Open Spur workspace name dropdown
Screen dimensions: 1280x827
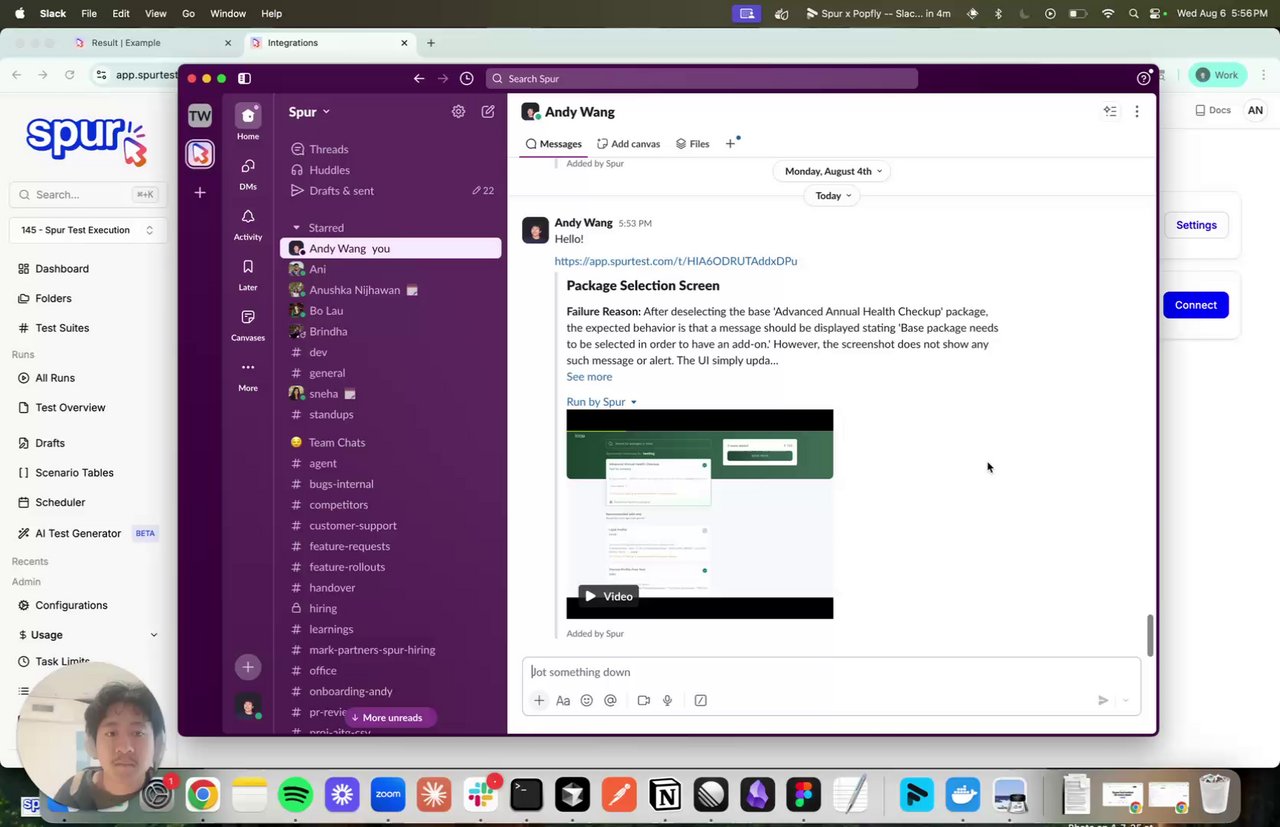309,112
